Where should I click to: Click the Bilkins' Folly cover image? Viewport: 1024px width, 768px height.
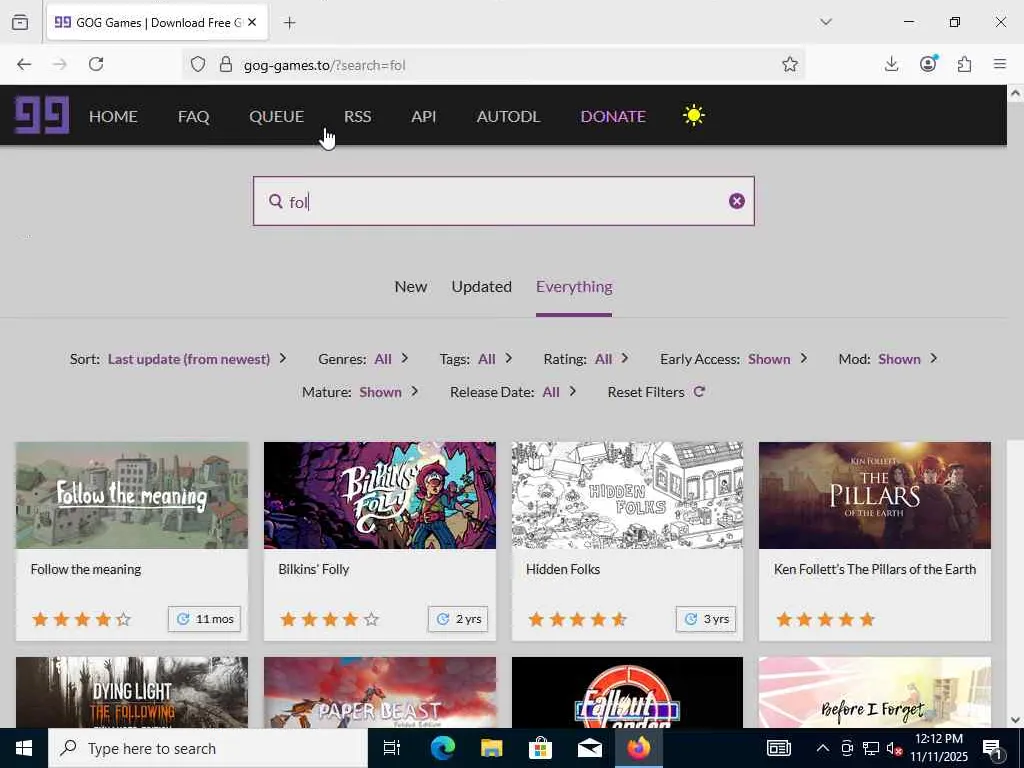[x=379, y=495]
